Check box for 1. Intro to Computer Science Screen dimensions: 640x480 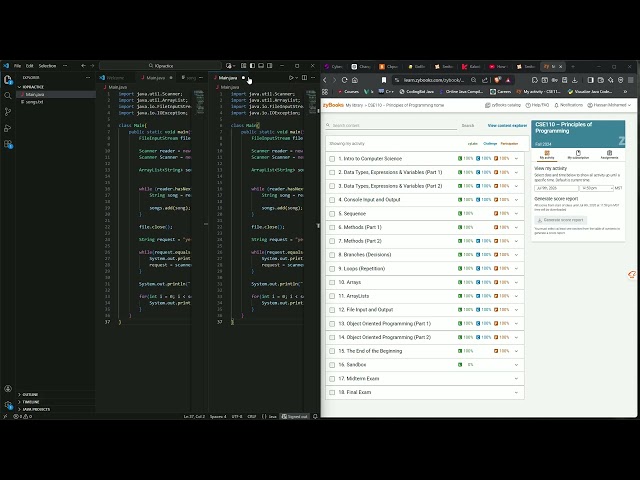(x=332, y=159)
